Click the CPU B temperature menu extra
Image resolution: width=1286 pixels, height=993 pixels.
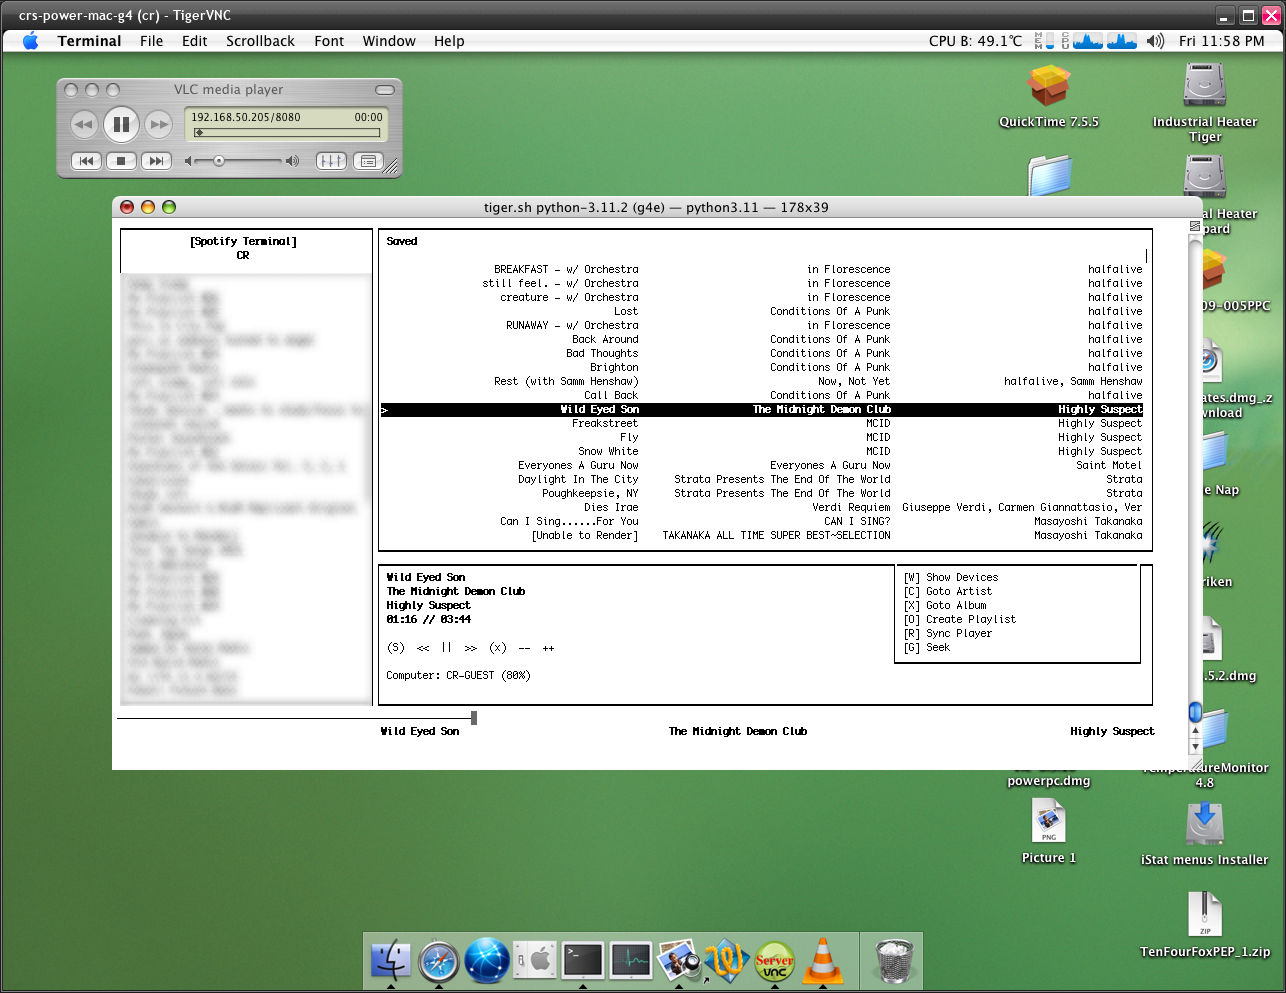tap(975, 41)
